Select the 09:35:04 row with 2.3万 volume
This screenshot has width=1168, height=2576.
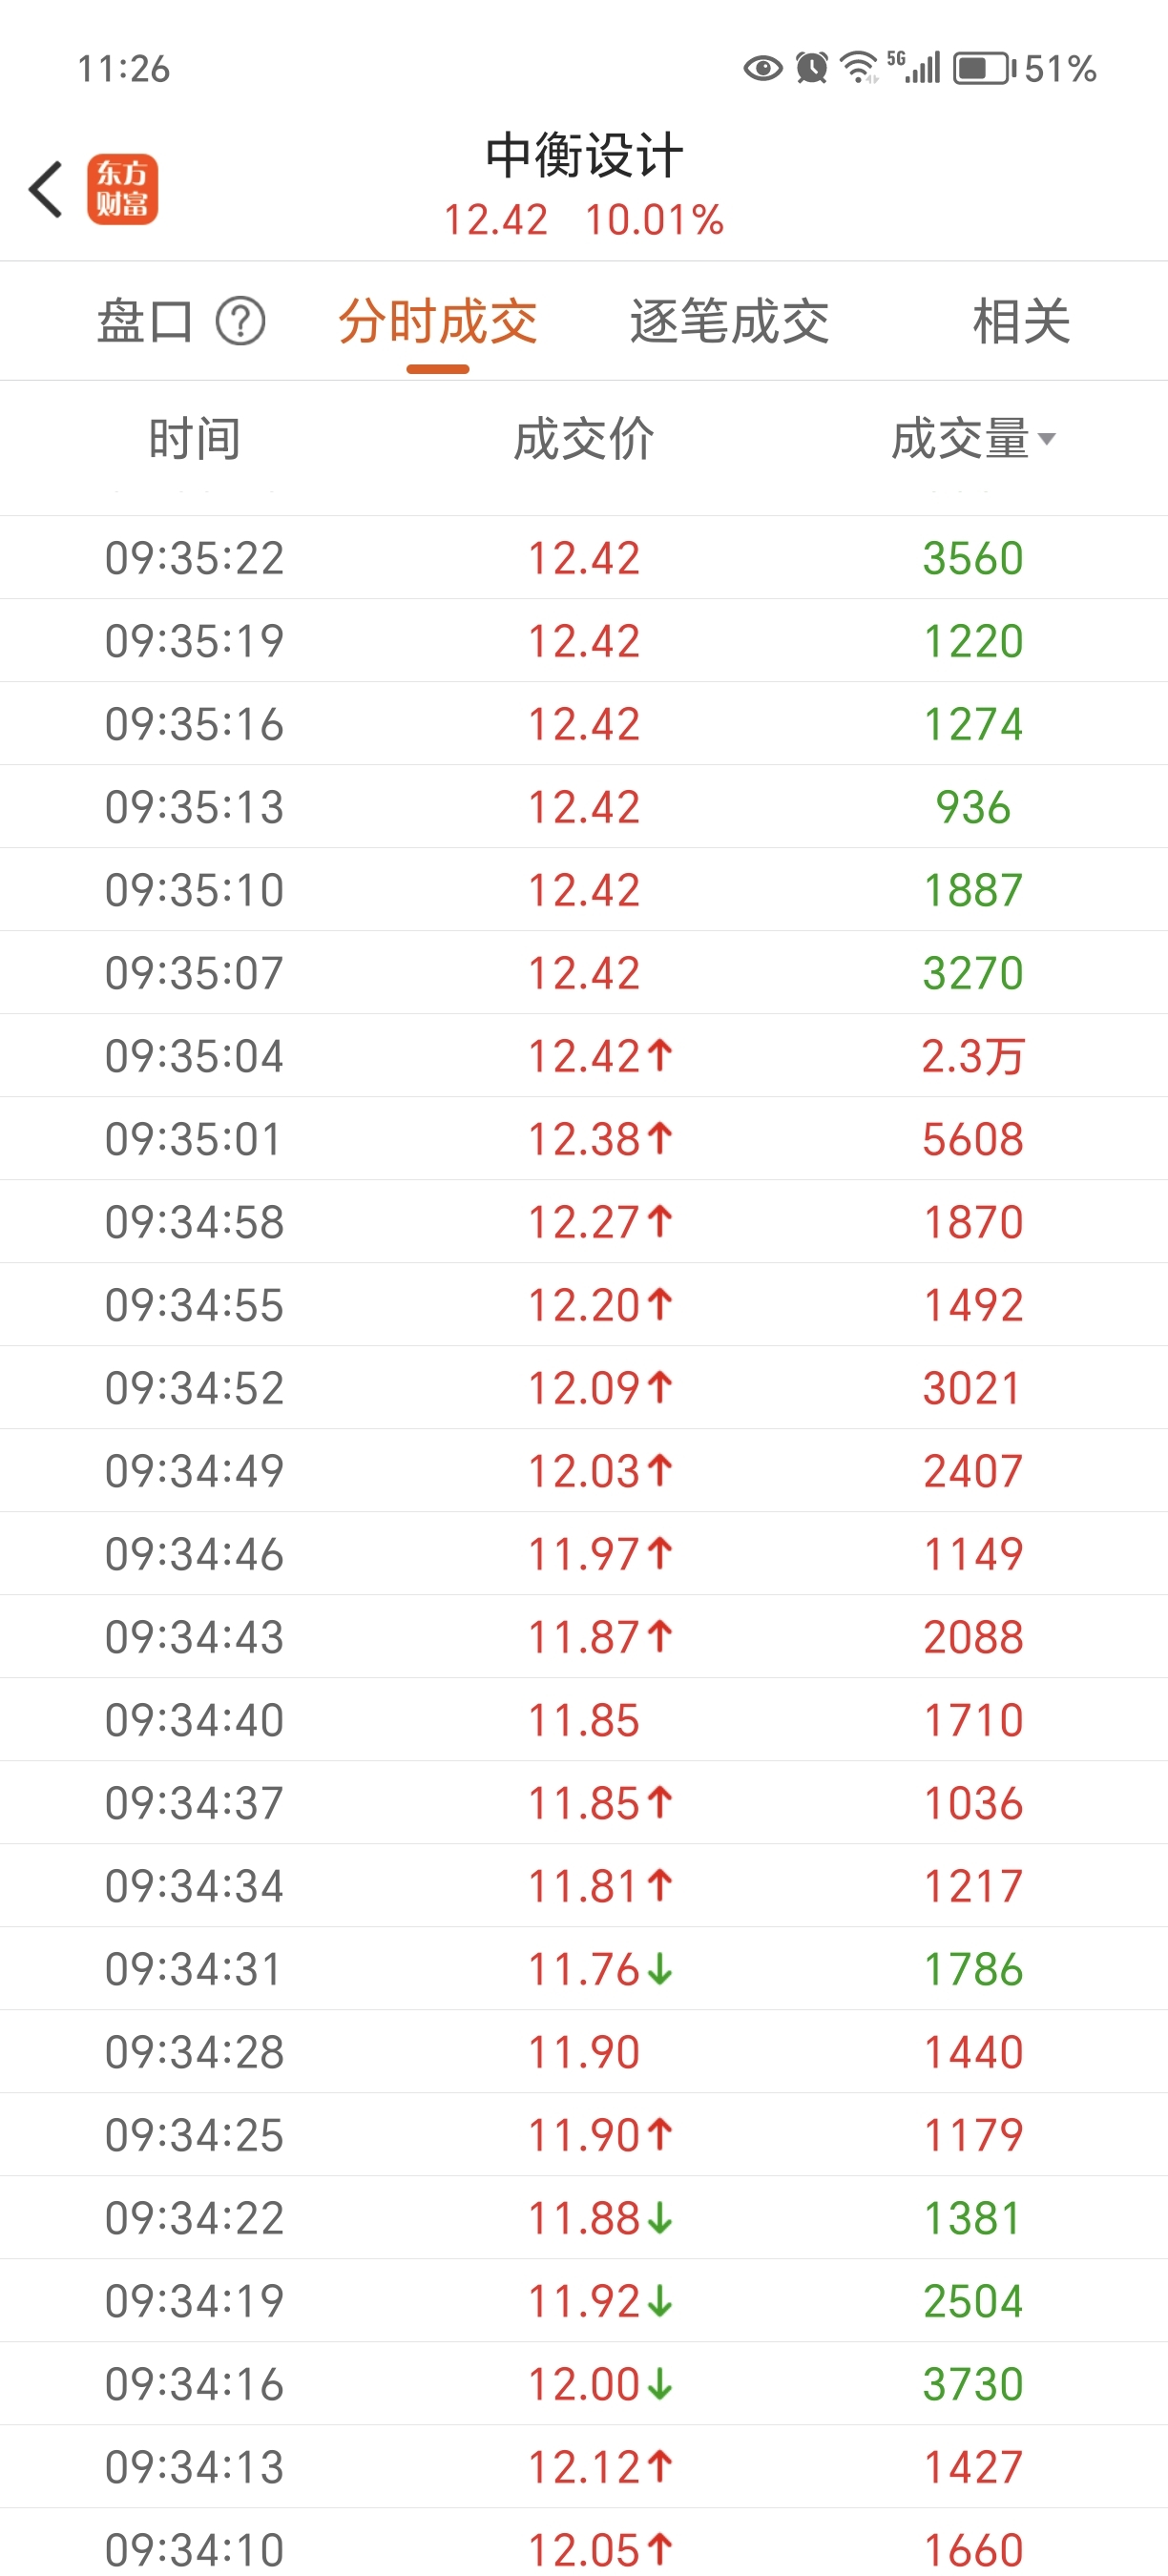[584, 1056]
